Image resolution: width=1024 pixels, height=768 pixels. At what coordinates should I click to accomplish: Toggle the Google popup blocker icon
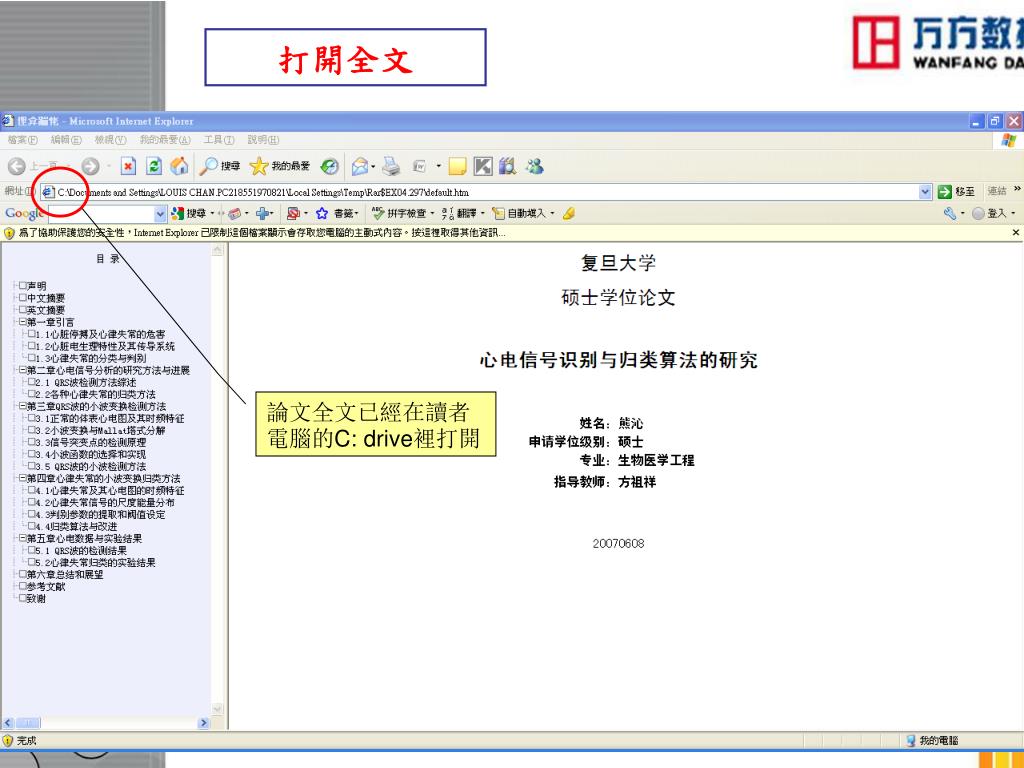[x=293, y=214]
